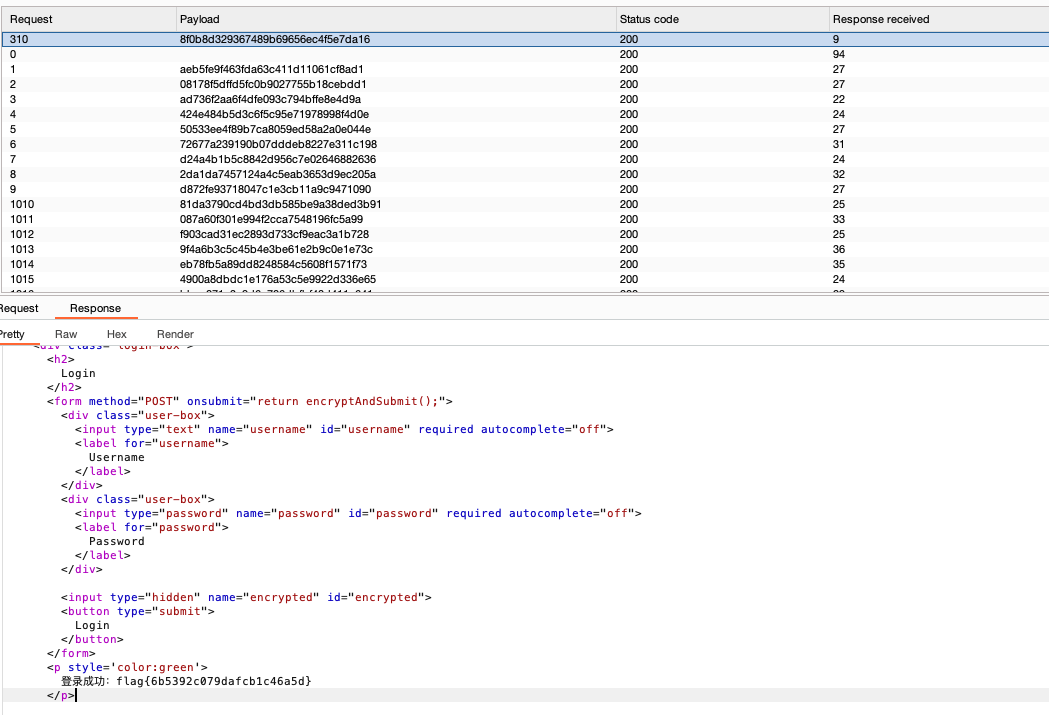The height and width of the screenshot is (715, 1049).
Task: Select payload d24a4b1b5c8842d956c7e02646882636
Action: [x=278, y=159]
